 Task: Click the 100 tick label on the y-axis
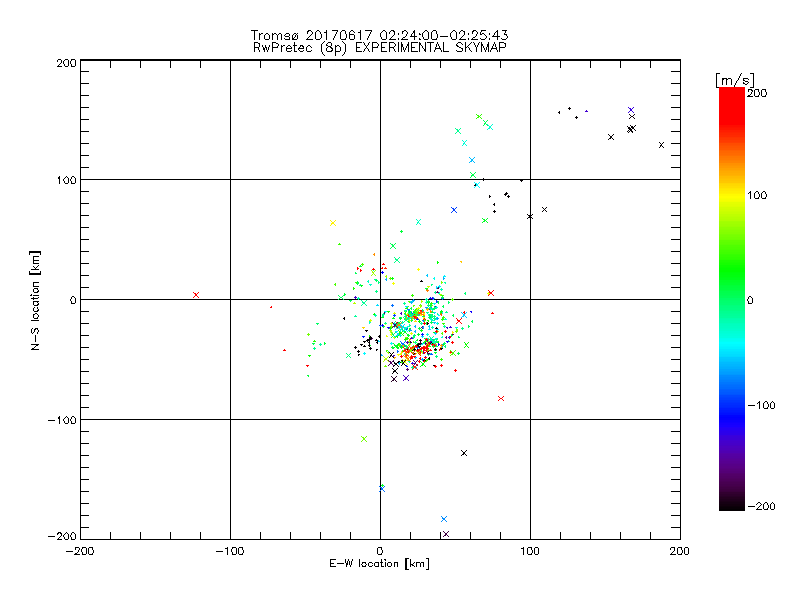pos(65,180)
